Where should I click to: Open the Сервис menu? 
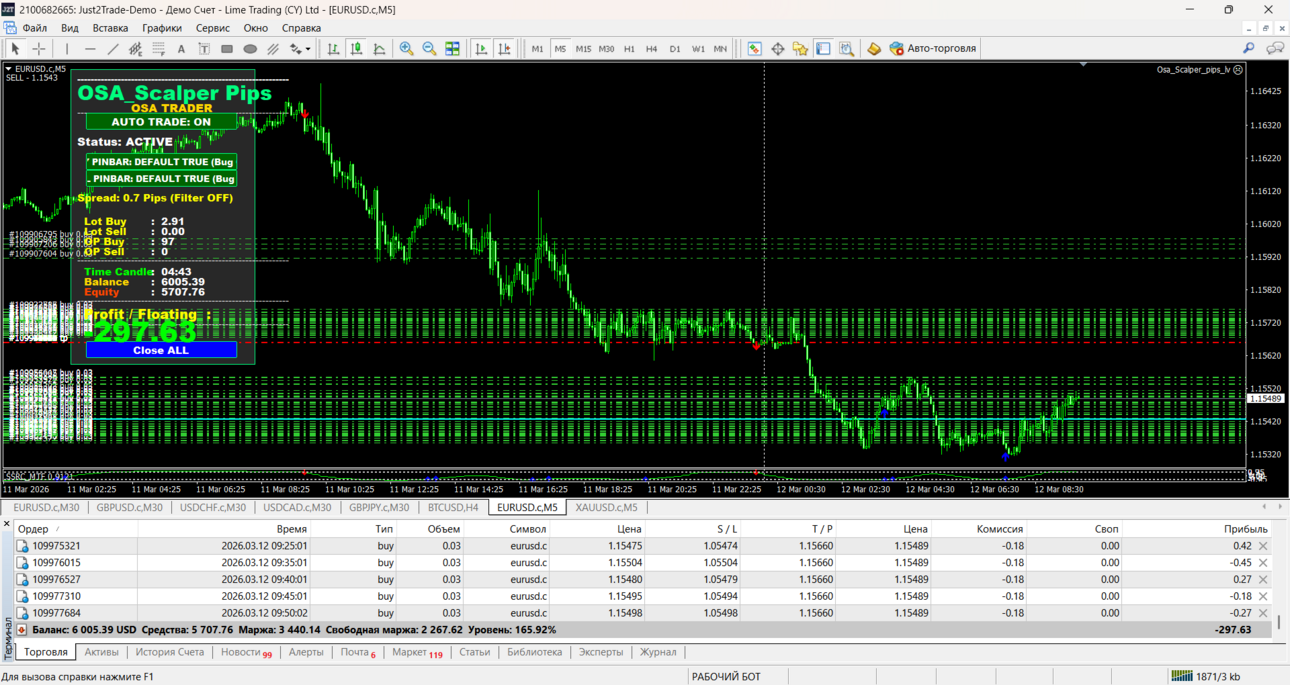click(x=212, y=28)
